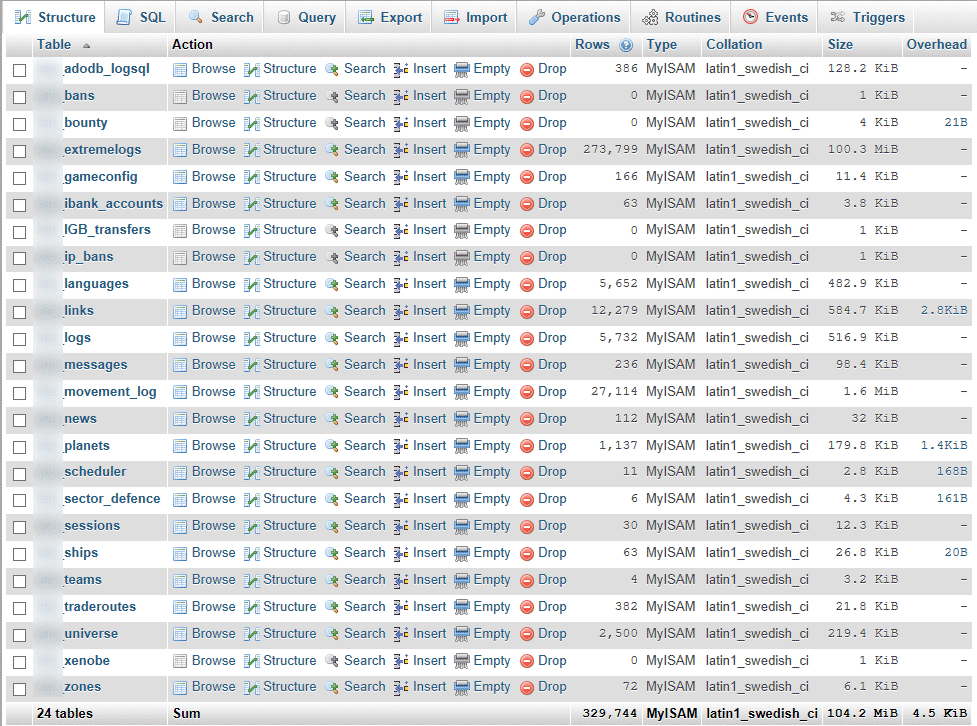
Task: Open the gameconfig table link
Action: (100, 176)
